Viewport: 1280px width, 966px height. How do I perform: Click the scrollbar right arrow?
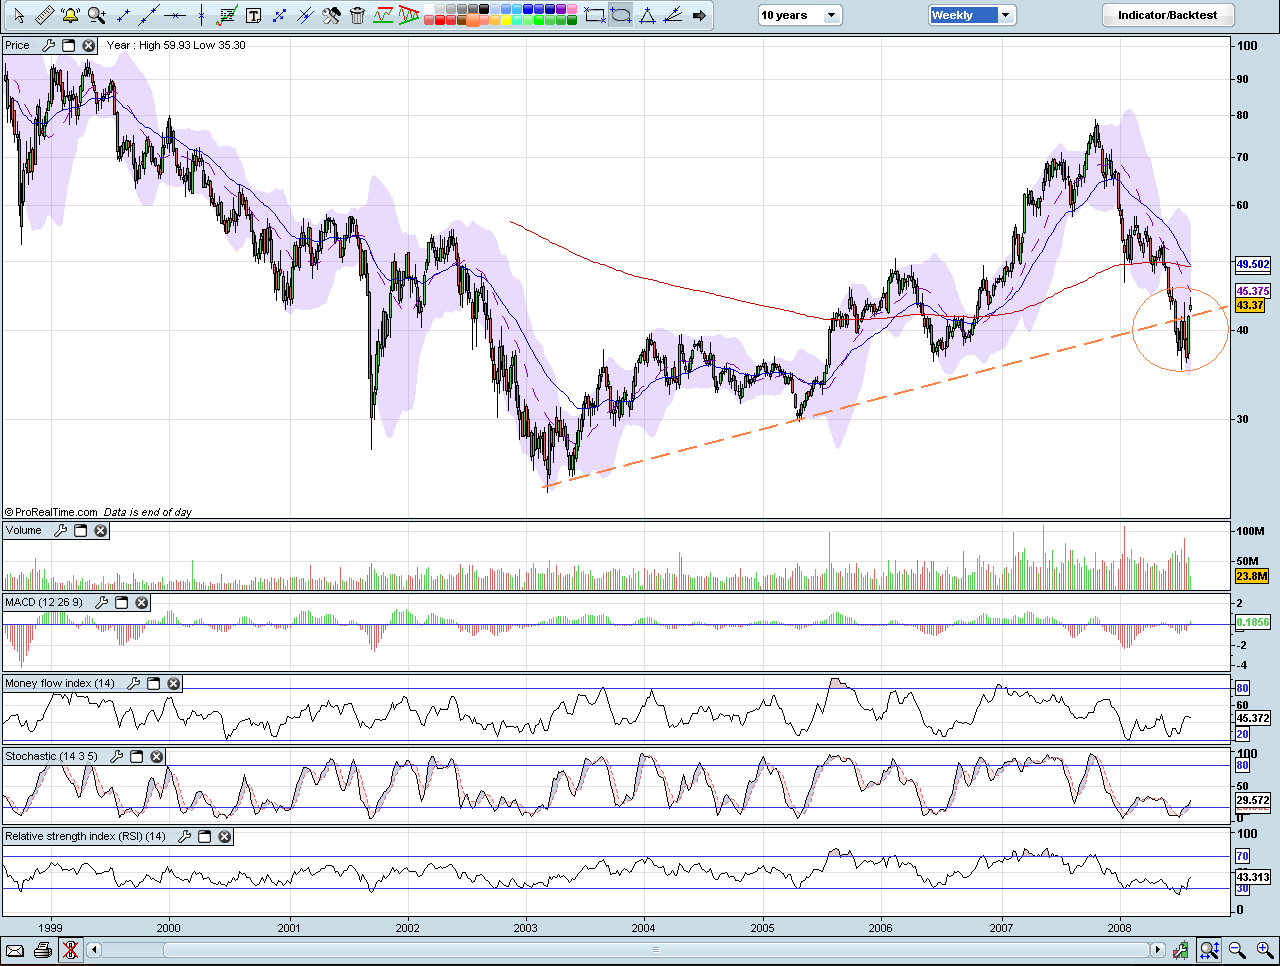click(1159, 950)
